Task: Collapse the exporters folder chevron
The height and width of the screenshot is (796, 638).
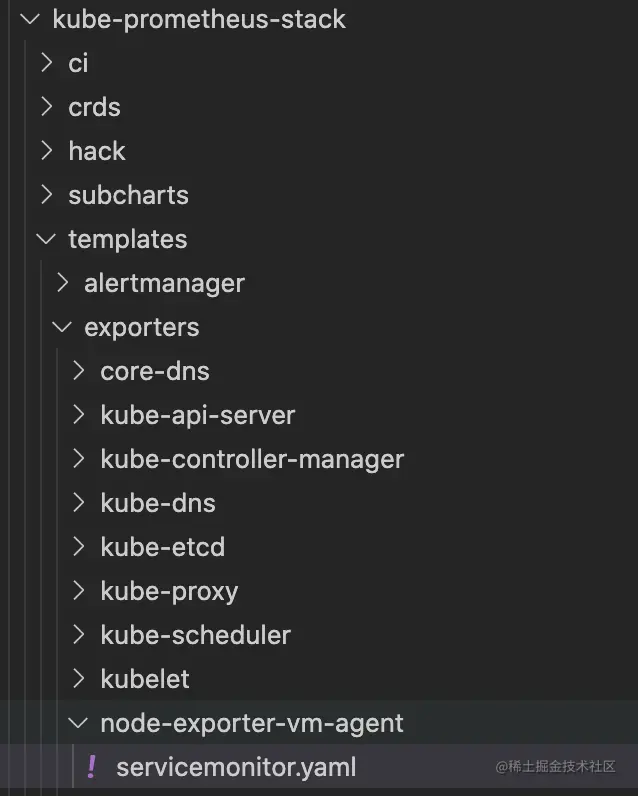Action: point(62,327)
